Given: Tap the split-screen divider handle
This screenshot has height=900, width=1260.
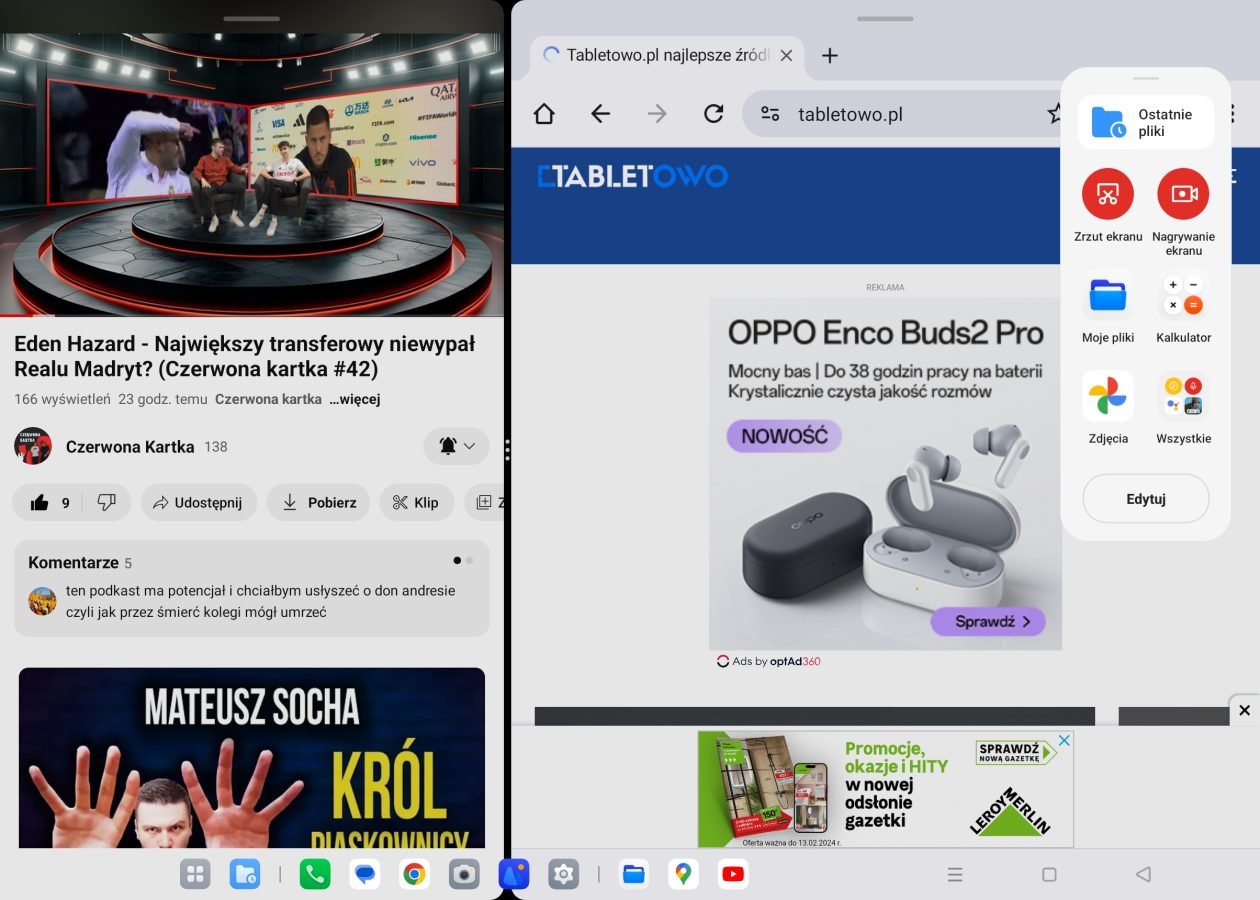Looking at the screenshot, I should [x=508, y=450].
